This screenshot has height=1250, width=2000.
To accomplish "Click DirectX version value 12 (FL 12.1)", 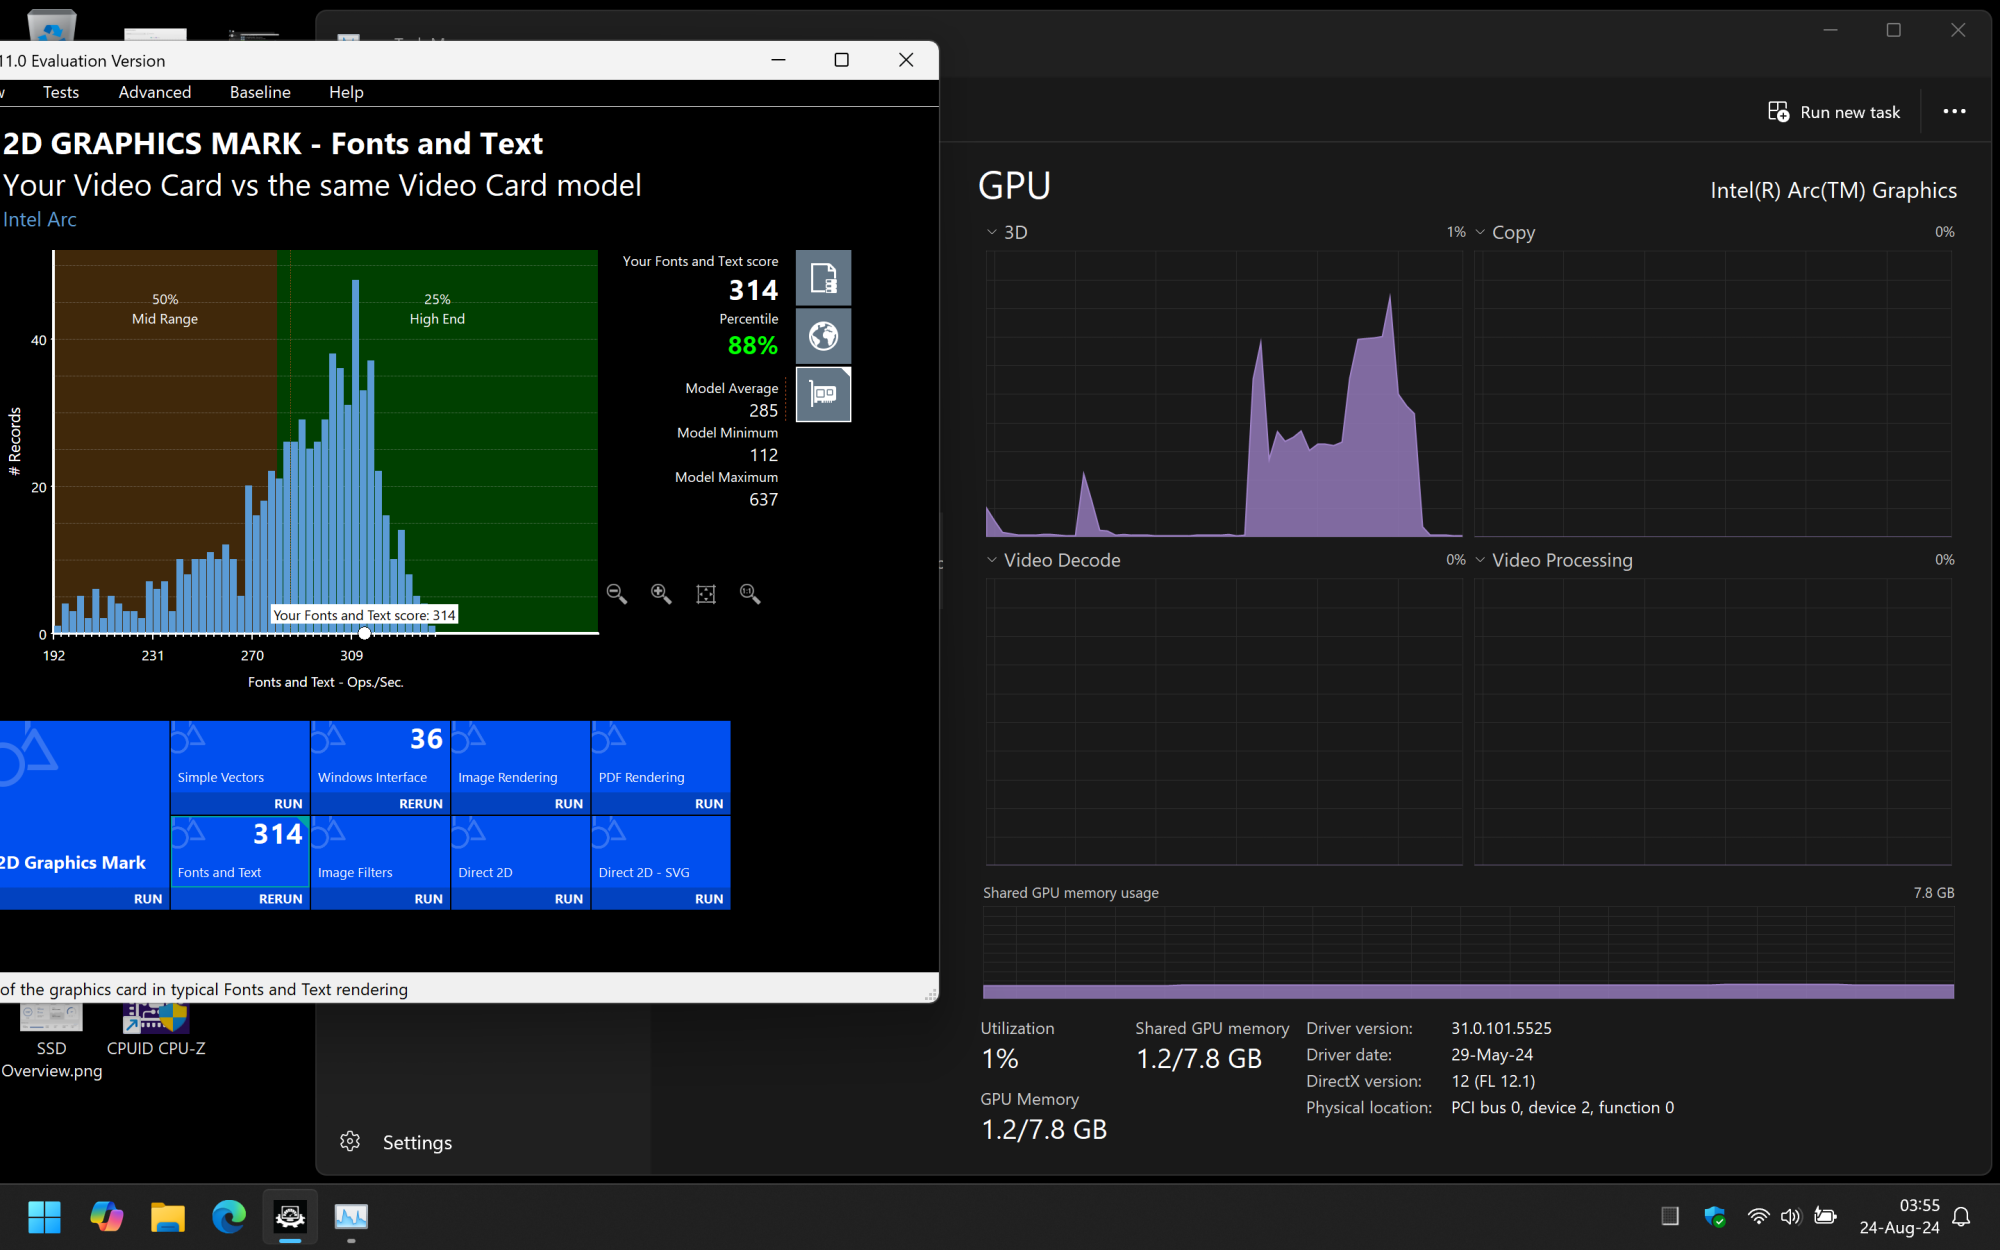I will tap(1493, 1081).
